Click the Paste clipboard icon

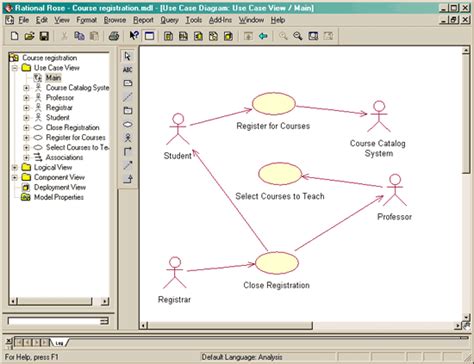(94, 36)
